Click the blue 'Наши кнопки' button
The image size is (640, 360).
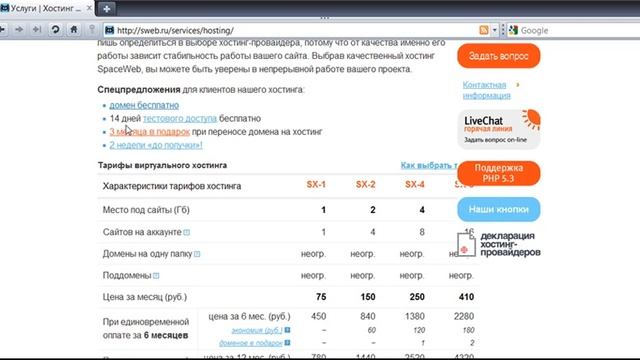coord(498,209)
